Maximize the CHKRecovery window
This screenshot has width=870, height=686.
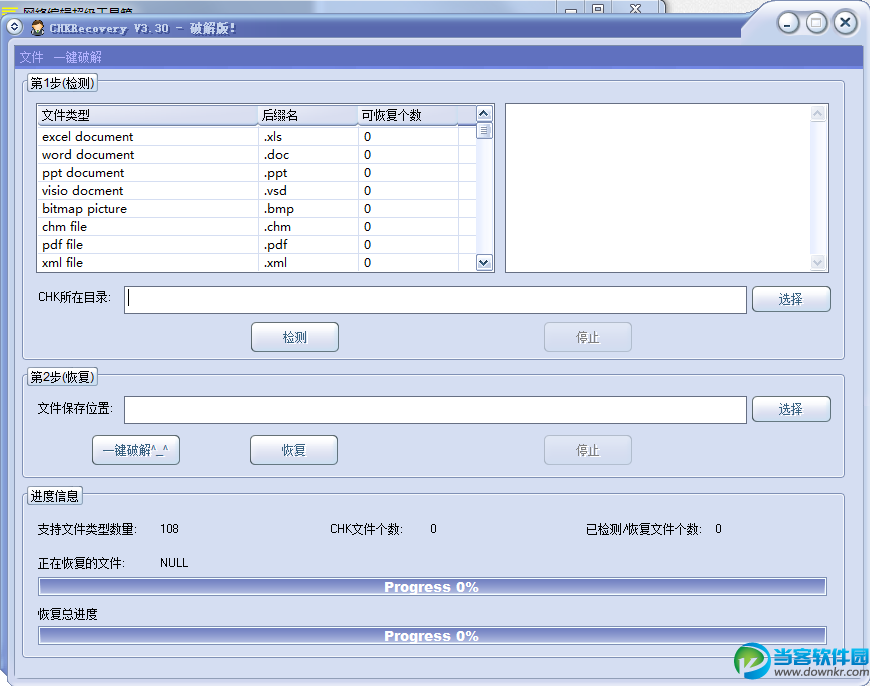(x=816, y=23)
